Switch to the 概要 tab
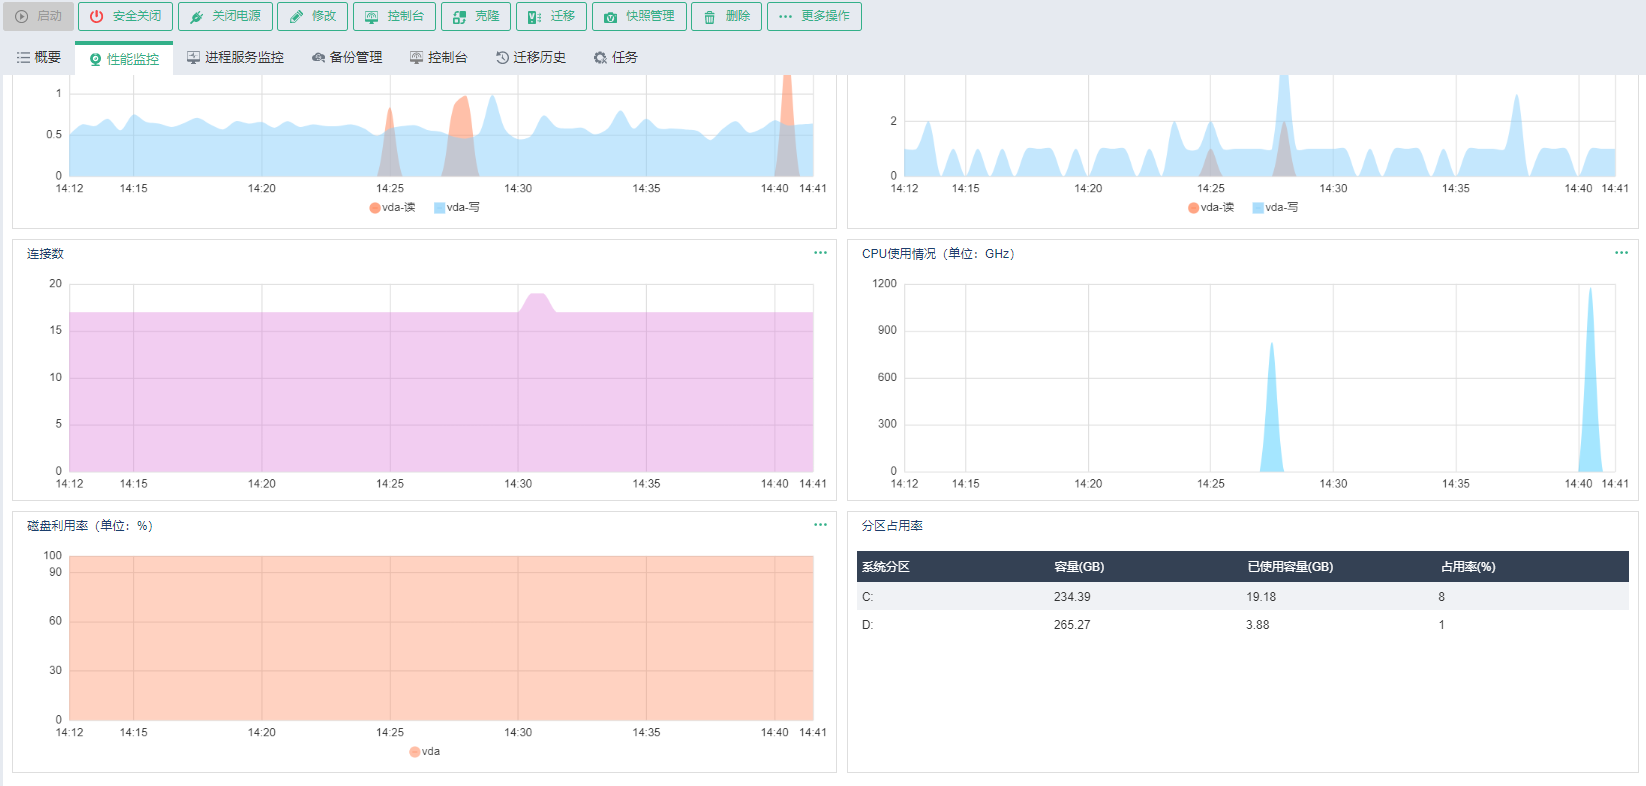This screenshot has height=786, width=1646. click(39, 58)
